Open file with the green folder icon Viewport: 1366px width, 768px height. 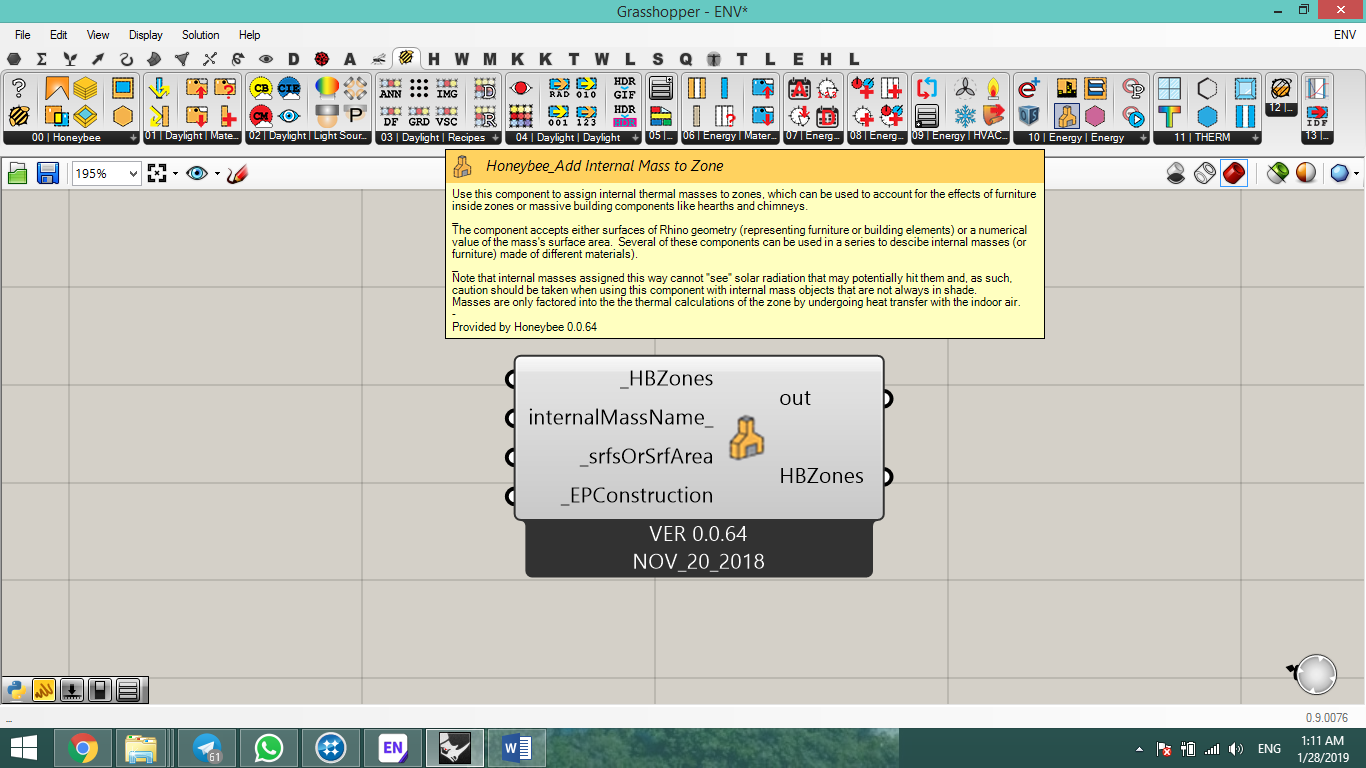click(x=17, y=173)
